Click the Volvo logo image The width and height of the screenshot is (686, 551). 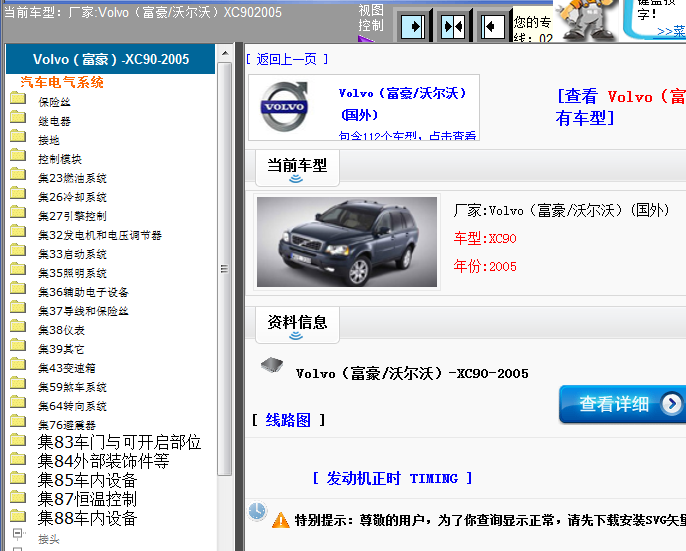tap(284, 106)
